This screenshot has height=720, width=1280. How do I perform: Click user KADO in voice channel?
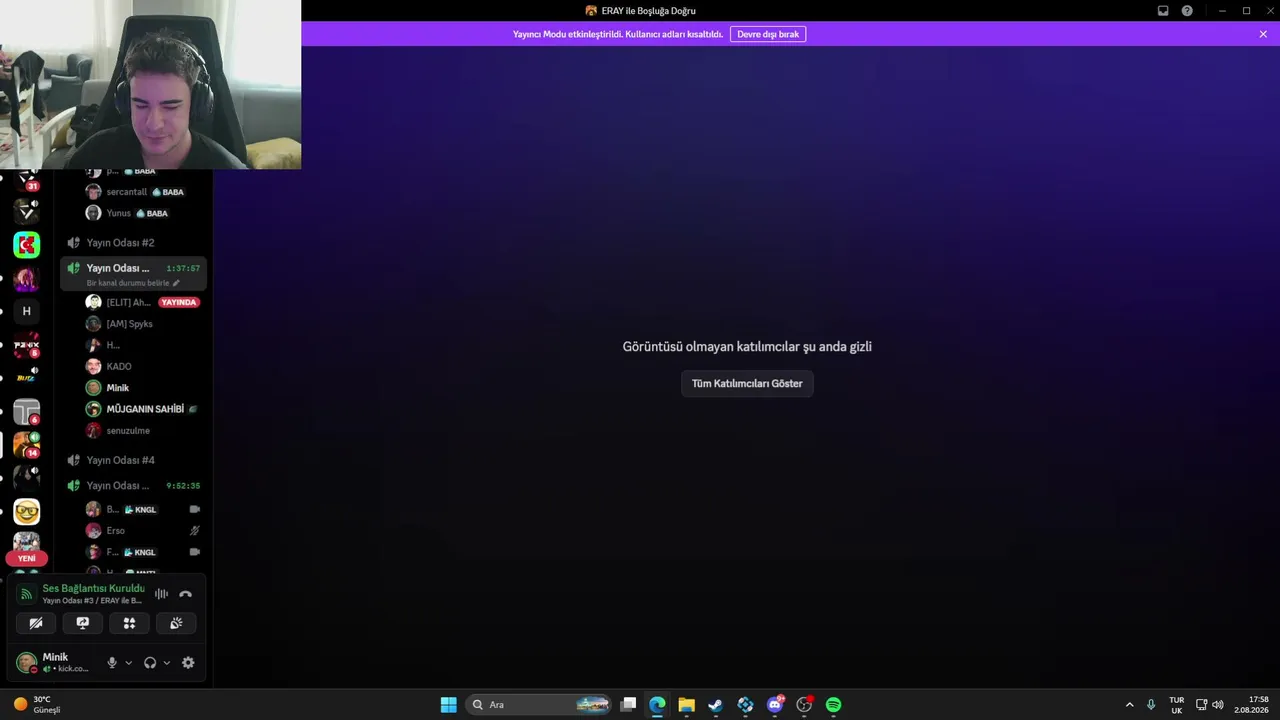119,366
